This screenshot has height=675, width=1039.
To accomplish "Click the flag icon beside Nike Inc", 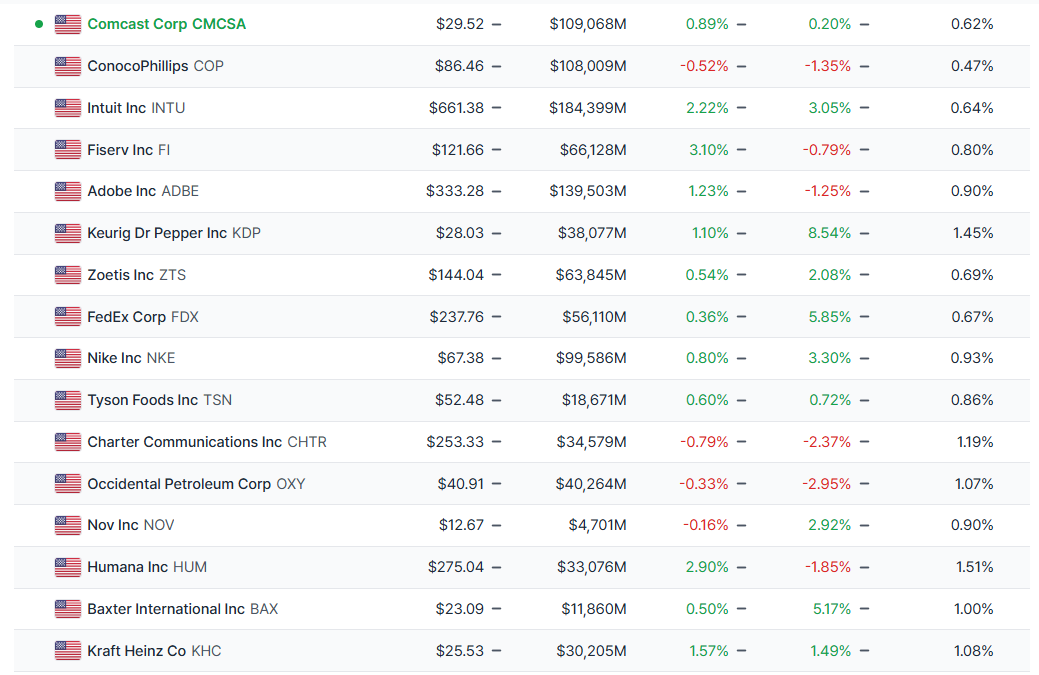I will [x=68, y=358].
